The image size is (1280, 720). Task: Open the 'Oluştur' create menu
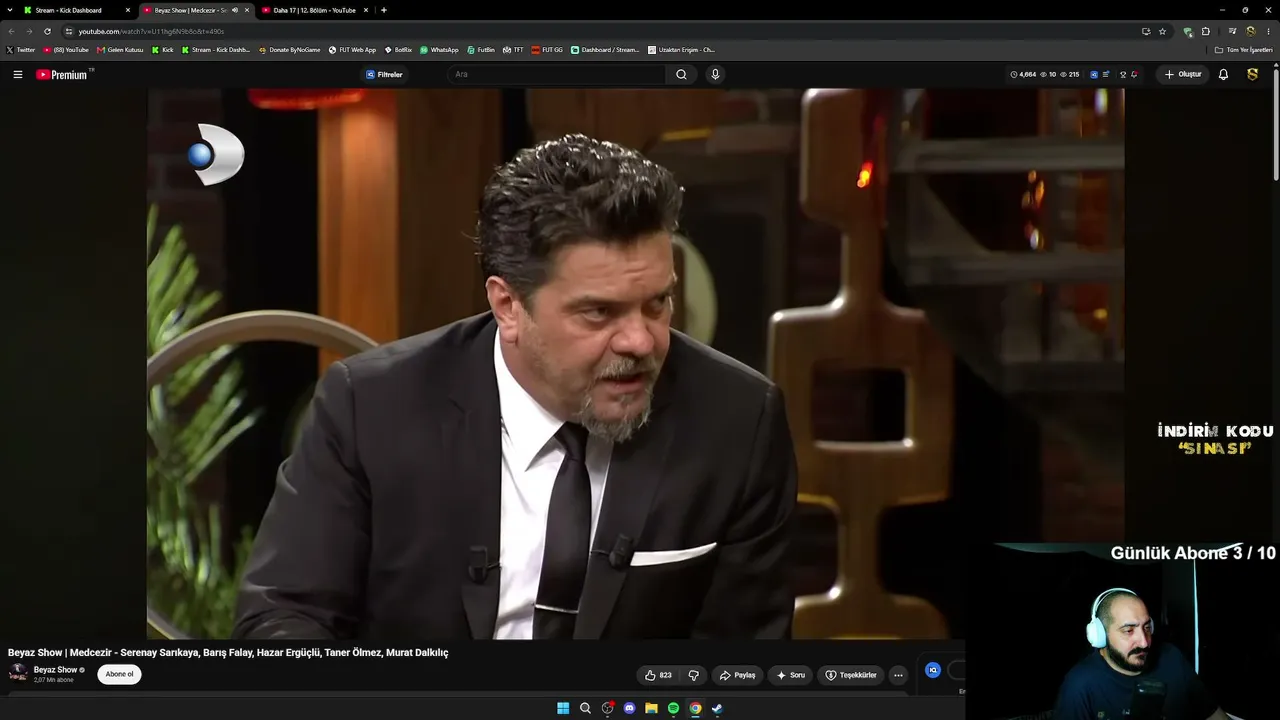(1183, 74)
